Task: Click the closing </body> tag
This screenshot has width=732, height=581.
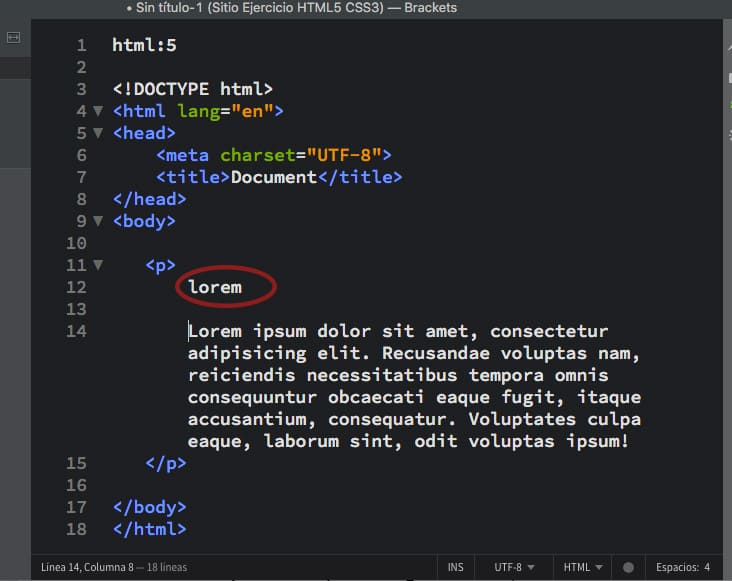Action: [x=149, y=507]
